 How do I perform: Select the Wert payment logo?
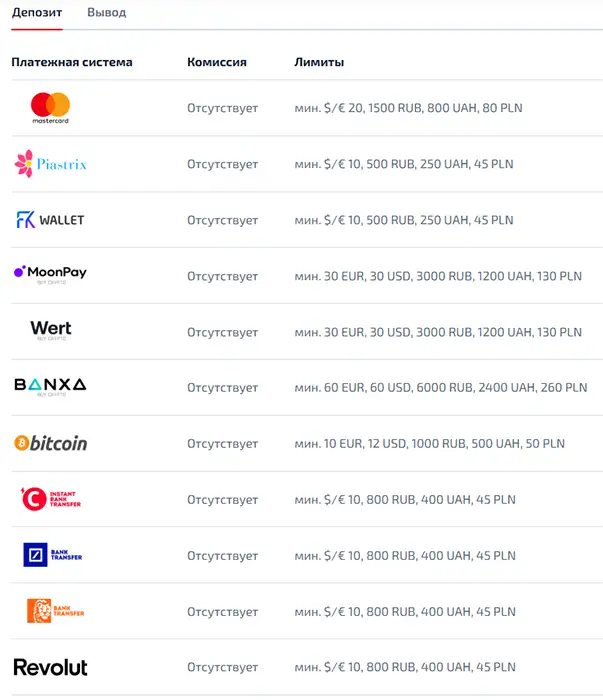point(51,330)
